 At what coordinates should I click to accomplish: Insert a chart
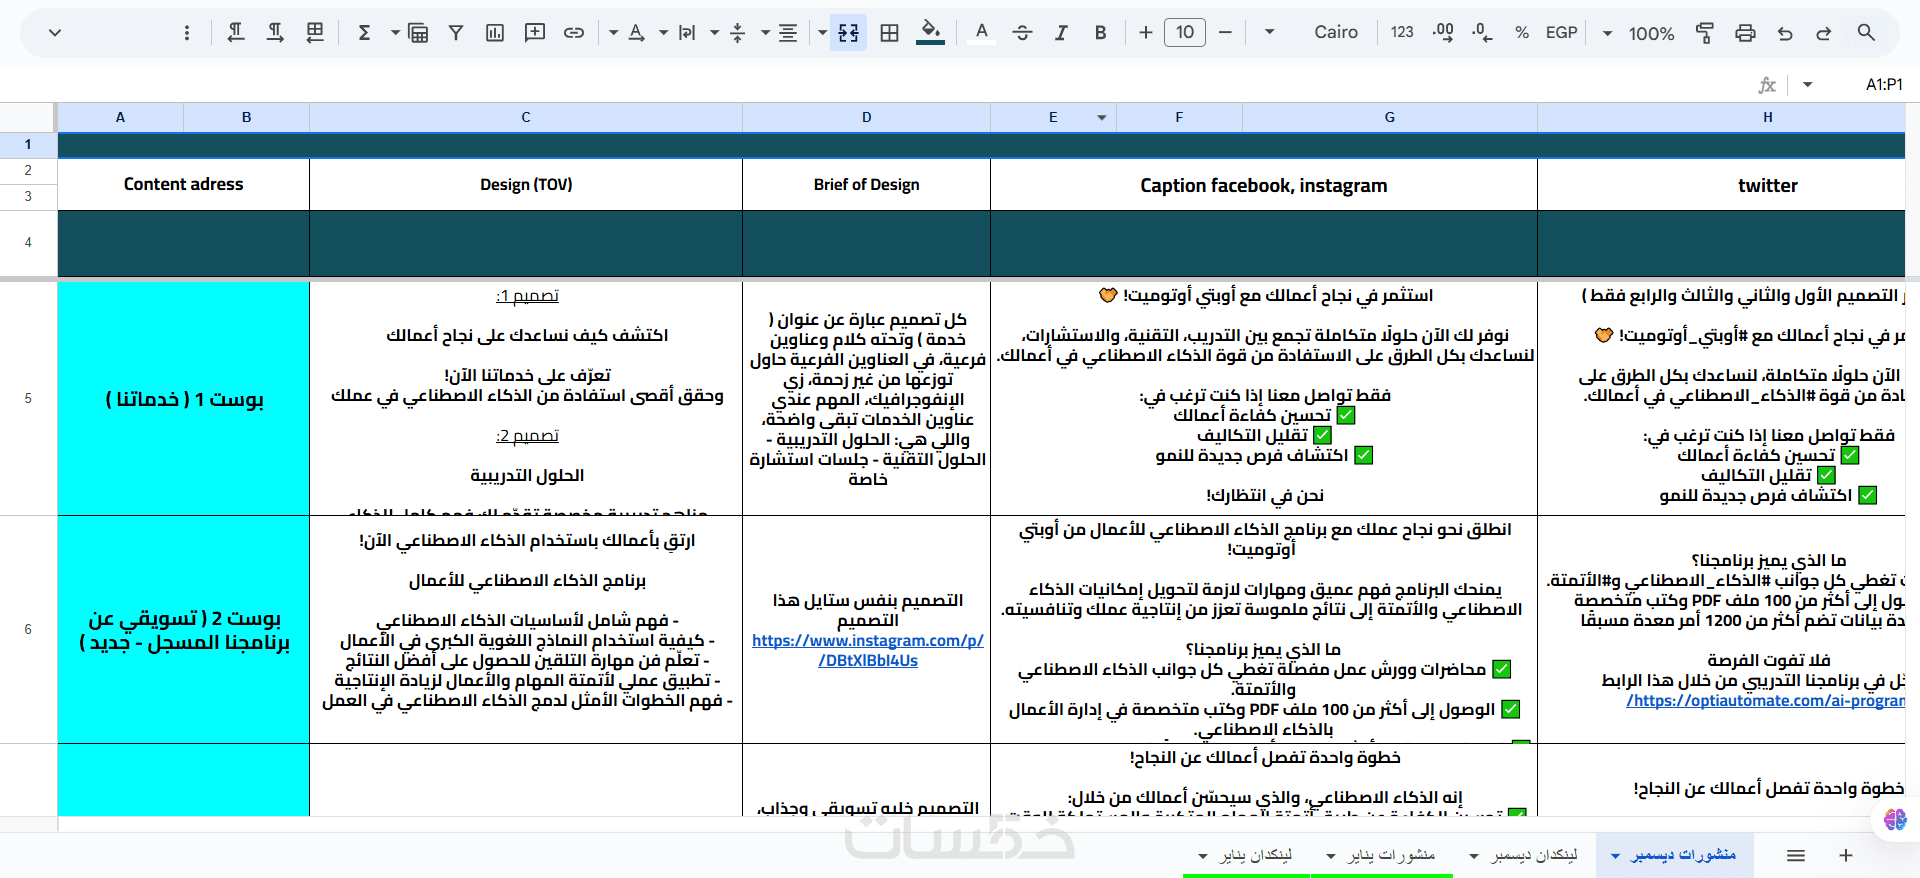tap(495, 33)
